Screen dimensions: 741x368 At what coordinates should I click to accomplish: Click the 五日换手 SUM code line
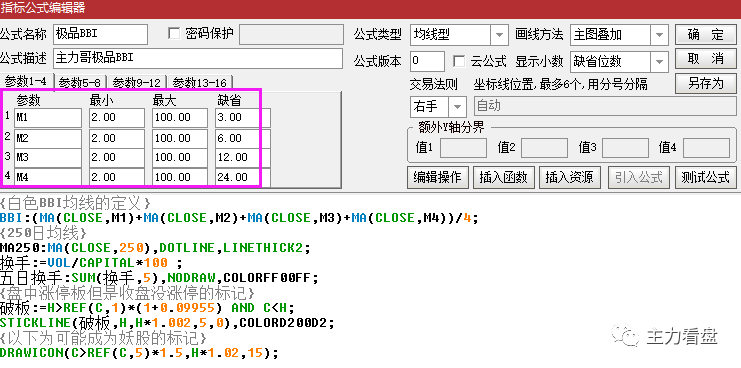pyautogui.click(x=160, y=277)
